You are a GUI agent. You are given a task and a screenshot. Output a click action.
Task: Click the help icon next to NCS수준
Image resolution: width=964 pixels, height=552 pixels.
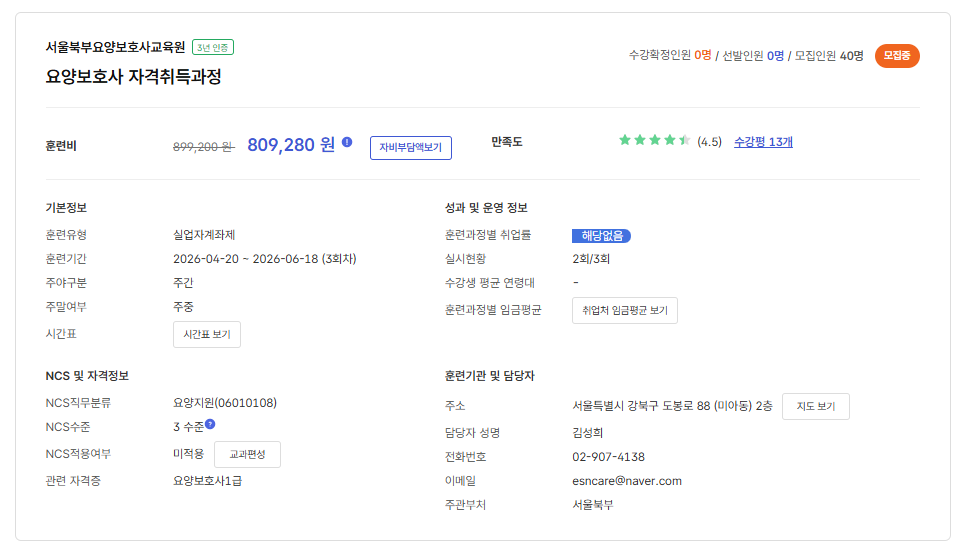coord(210,424)
